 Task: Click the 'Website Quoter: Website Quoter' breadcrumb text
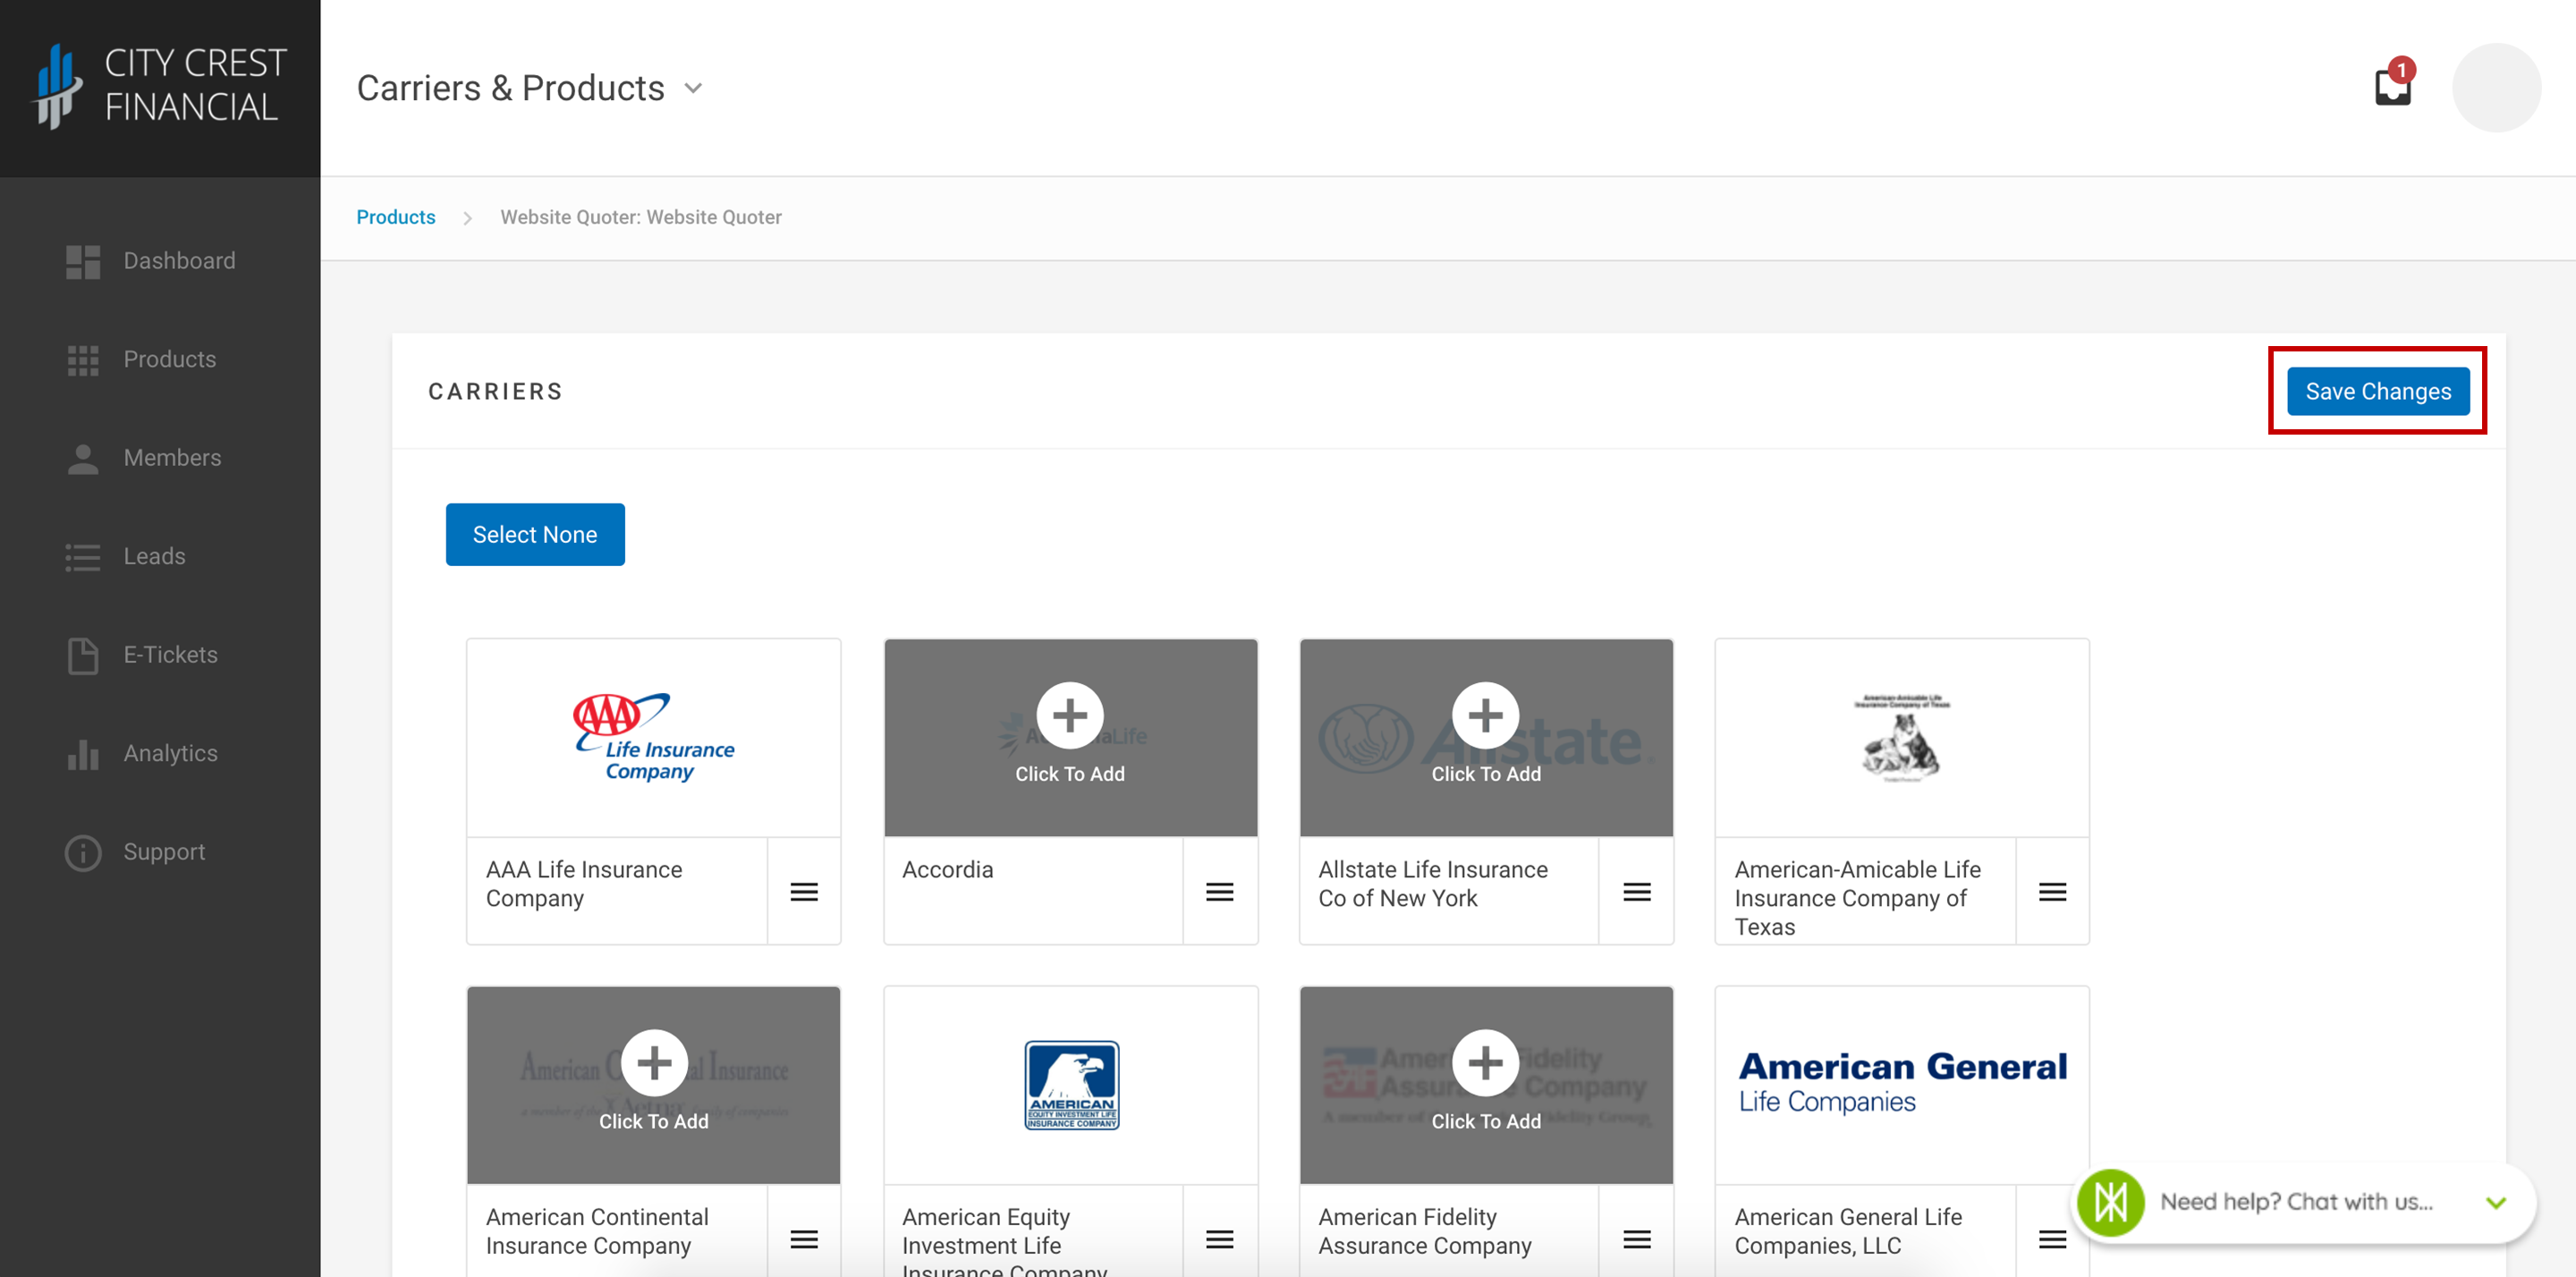pos(641,217)
